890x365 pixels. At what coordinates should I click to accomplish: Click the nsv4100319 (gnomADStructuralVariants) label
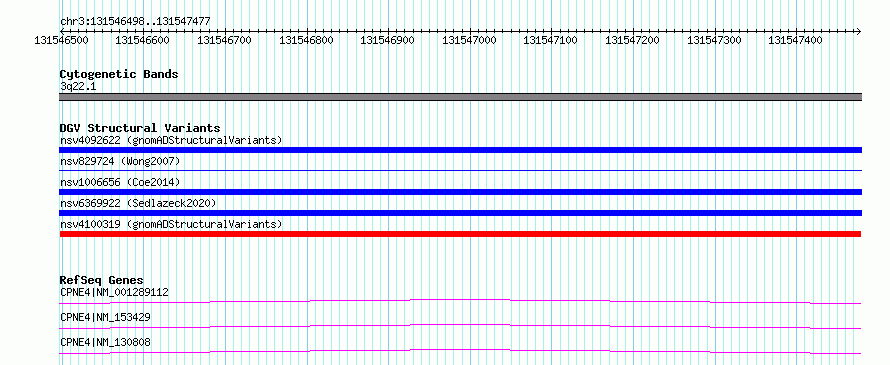(171, 224)
